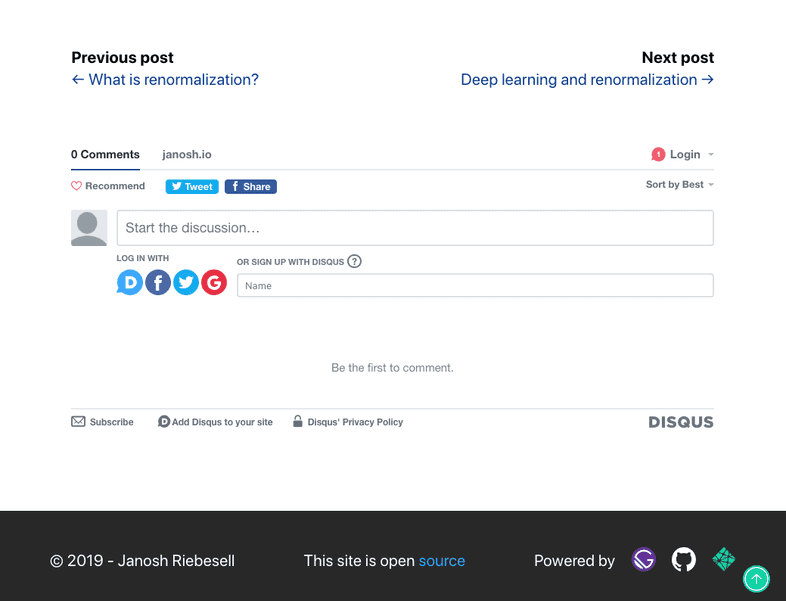The image size is (786, 601).
Task: Go to next post Deep learning and renormalization
Action: pos(587,80)
